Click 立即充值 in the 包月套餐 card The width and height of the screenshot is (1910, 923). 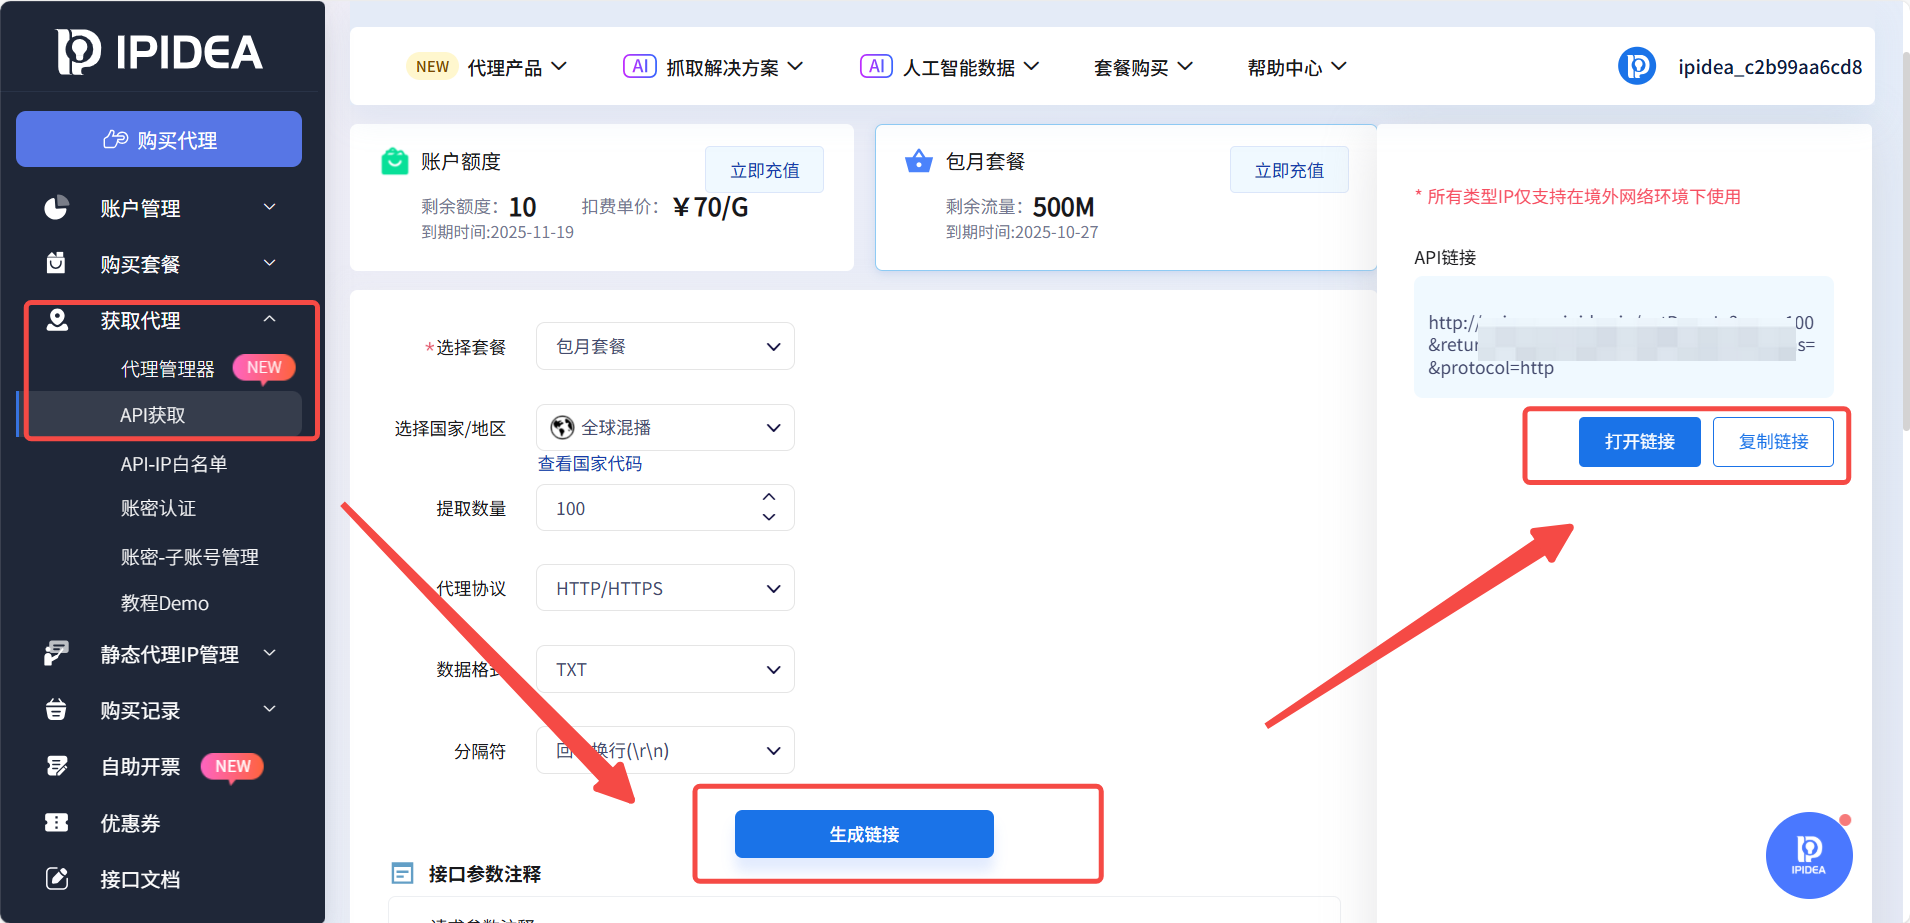pos(1289,170)
